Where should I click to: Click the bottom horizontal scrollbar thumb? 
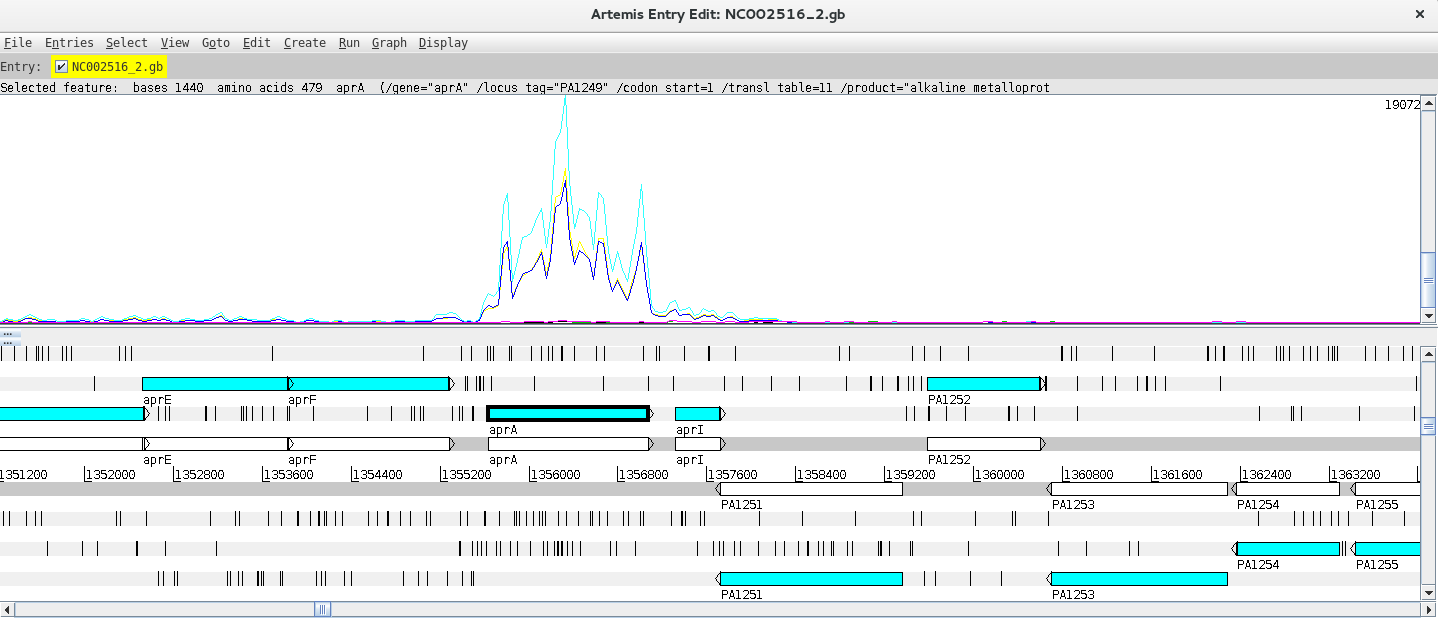coord(320,609)
